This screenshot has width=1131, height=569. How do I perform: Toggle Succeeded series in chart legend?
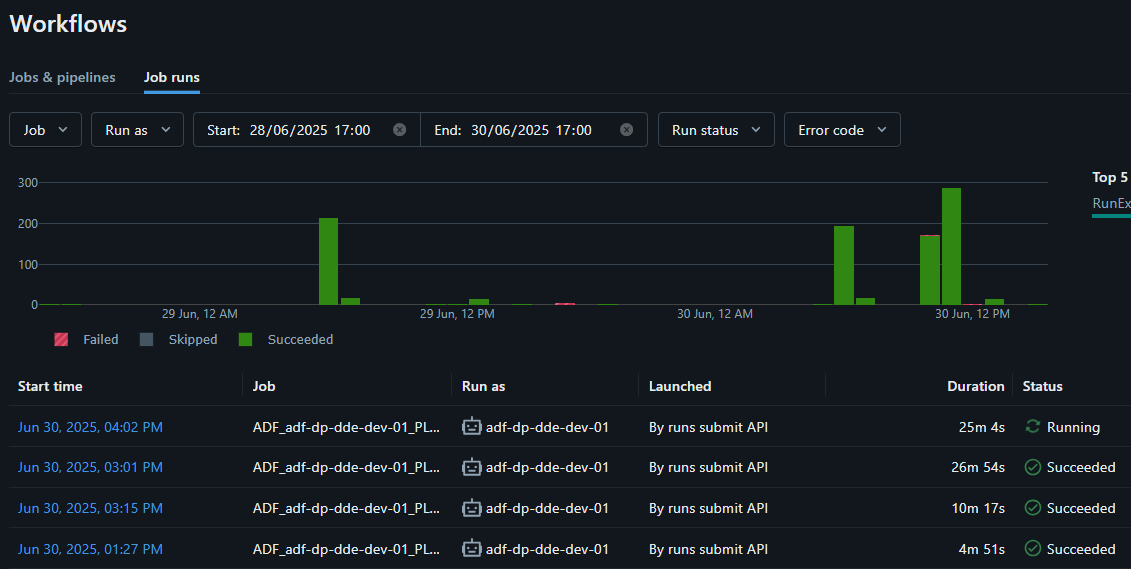[x=286, y=340]
